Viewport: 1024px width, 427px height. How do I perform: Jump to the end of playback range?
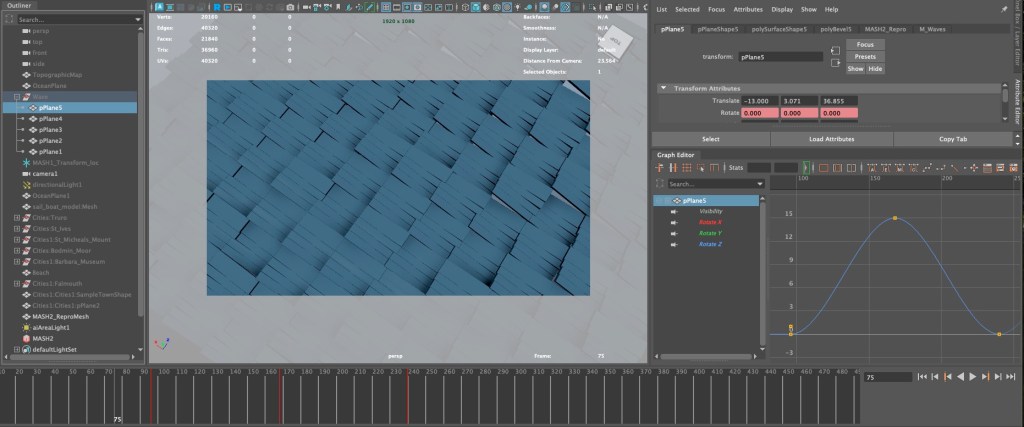[x=1009, y=377]
